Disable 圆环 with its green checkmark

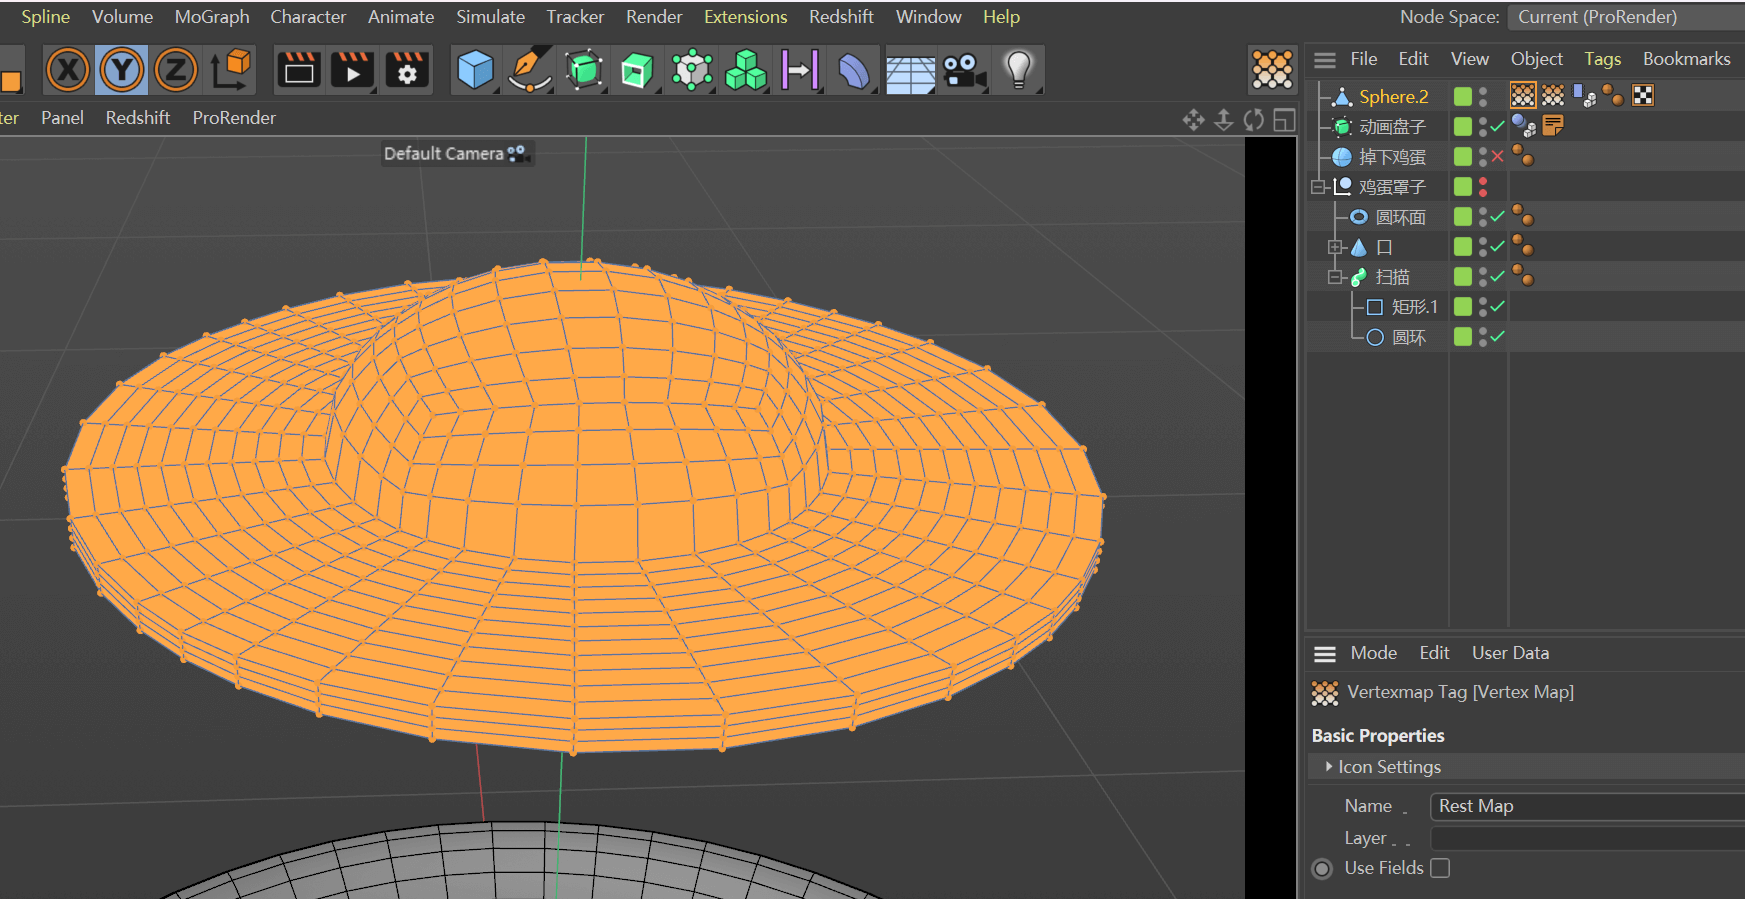(1497, 336)
